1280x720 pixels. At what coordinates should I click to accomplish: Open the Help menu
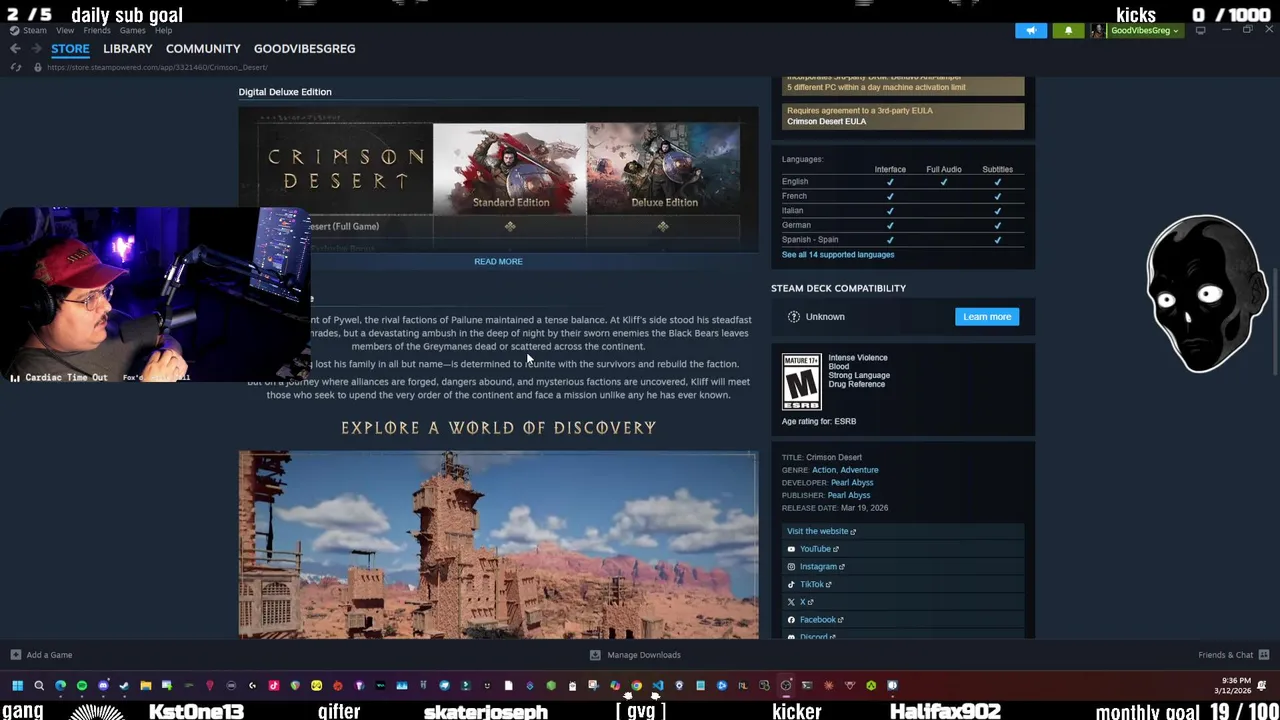[163, 31]
